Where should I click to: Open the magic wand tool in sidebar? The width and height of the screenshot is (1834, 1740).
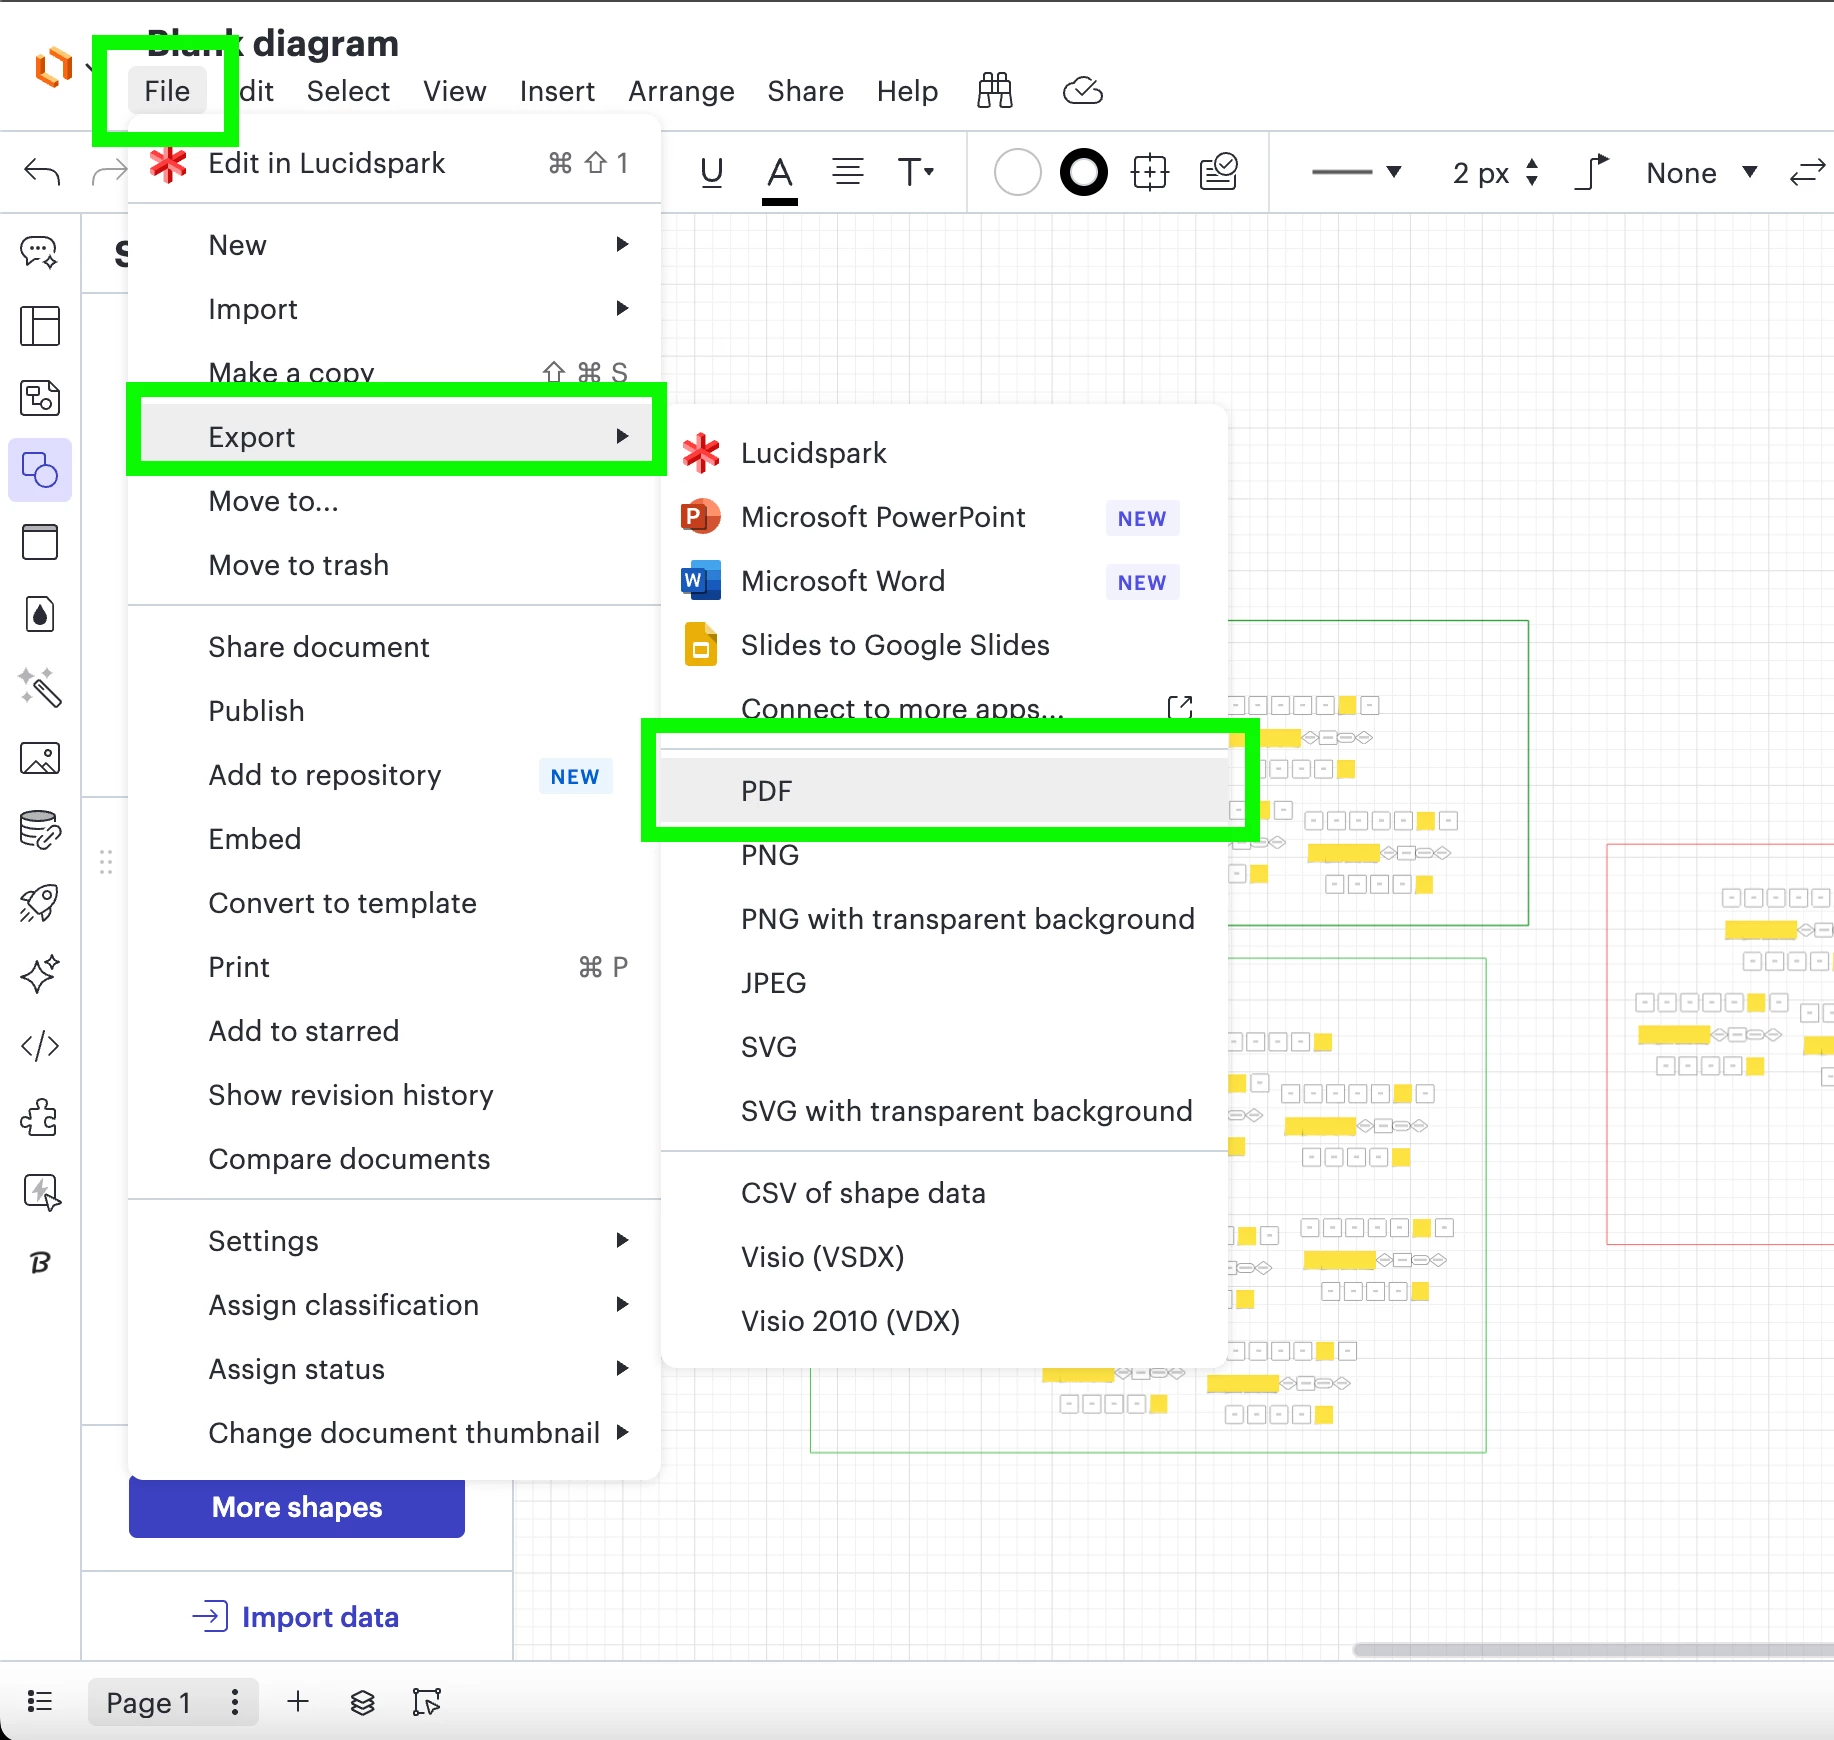[x=40, y=687]
